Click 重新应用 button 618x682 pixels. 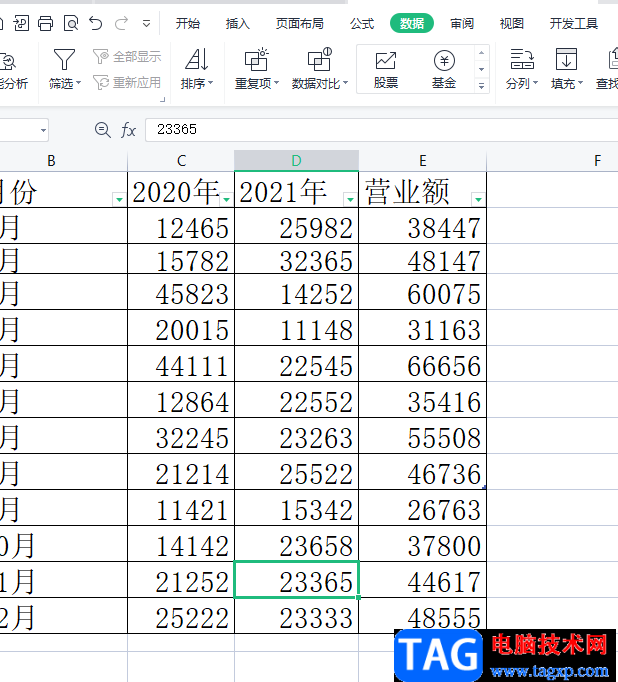(127, 82)
